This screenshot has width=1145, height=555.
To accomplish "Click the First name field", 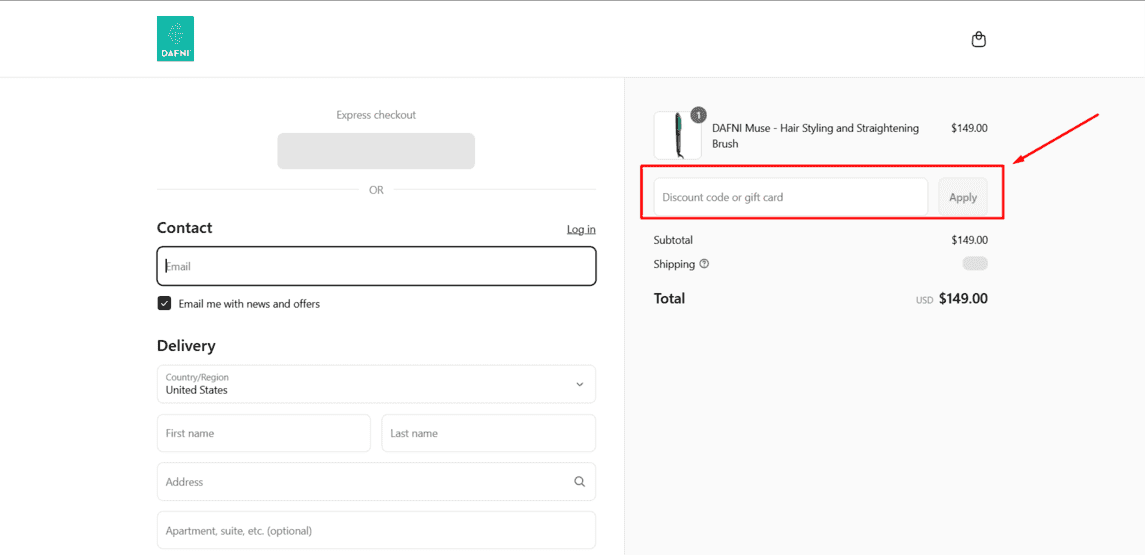I will [264, 433].
